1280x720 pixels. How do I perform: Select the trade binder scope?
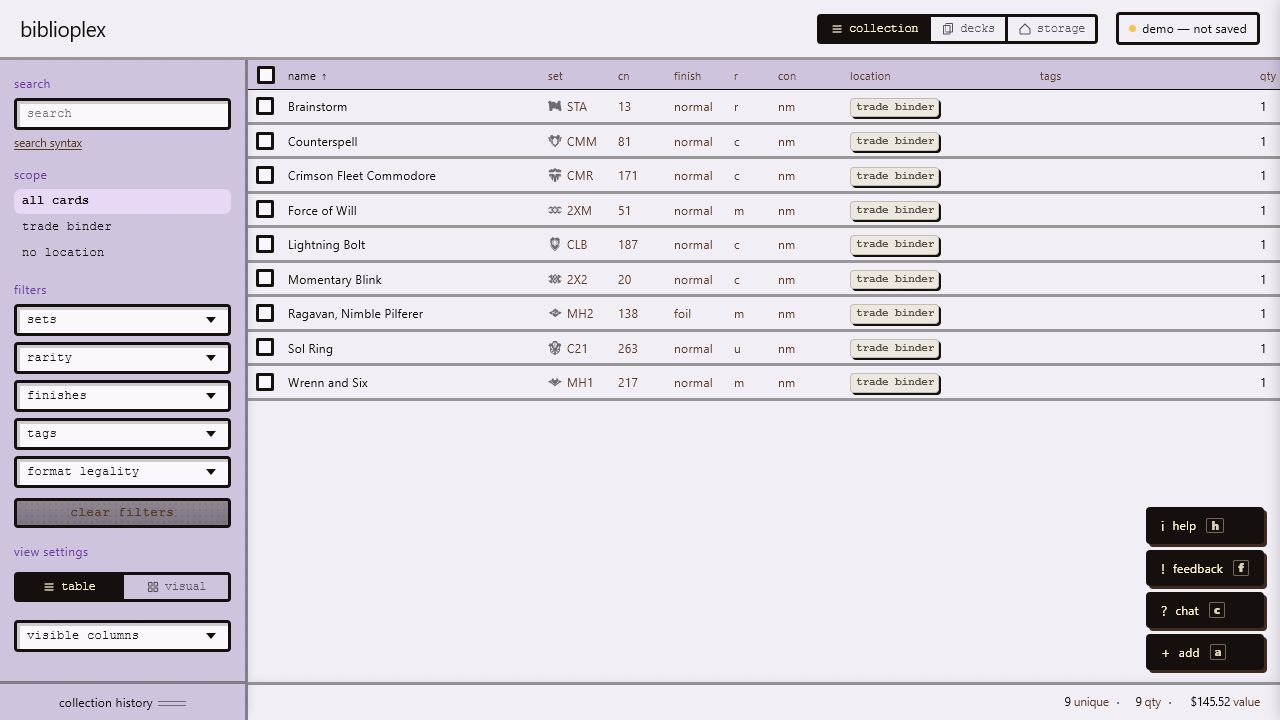pyautogui.click(x=122, y=227)
